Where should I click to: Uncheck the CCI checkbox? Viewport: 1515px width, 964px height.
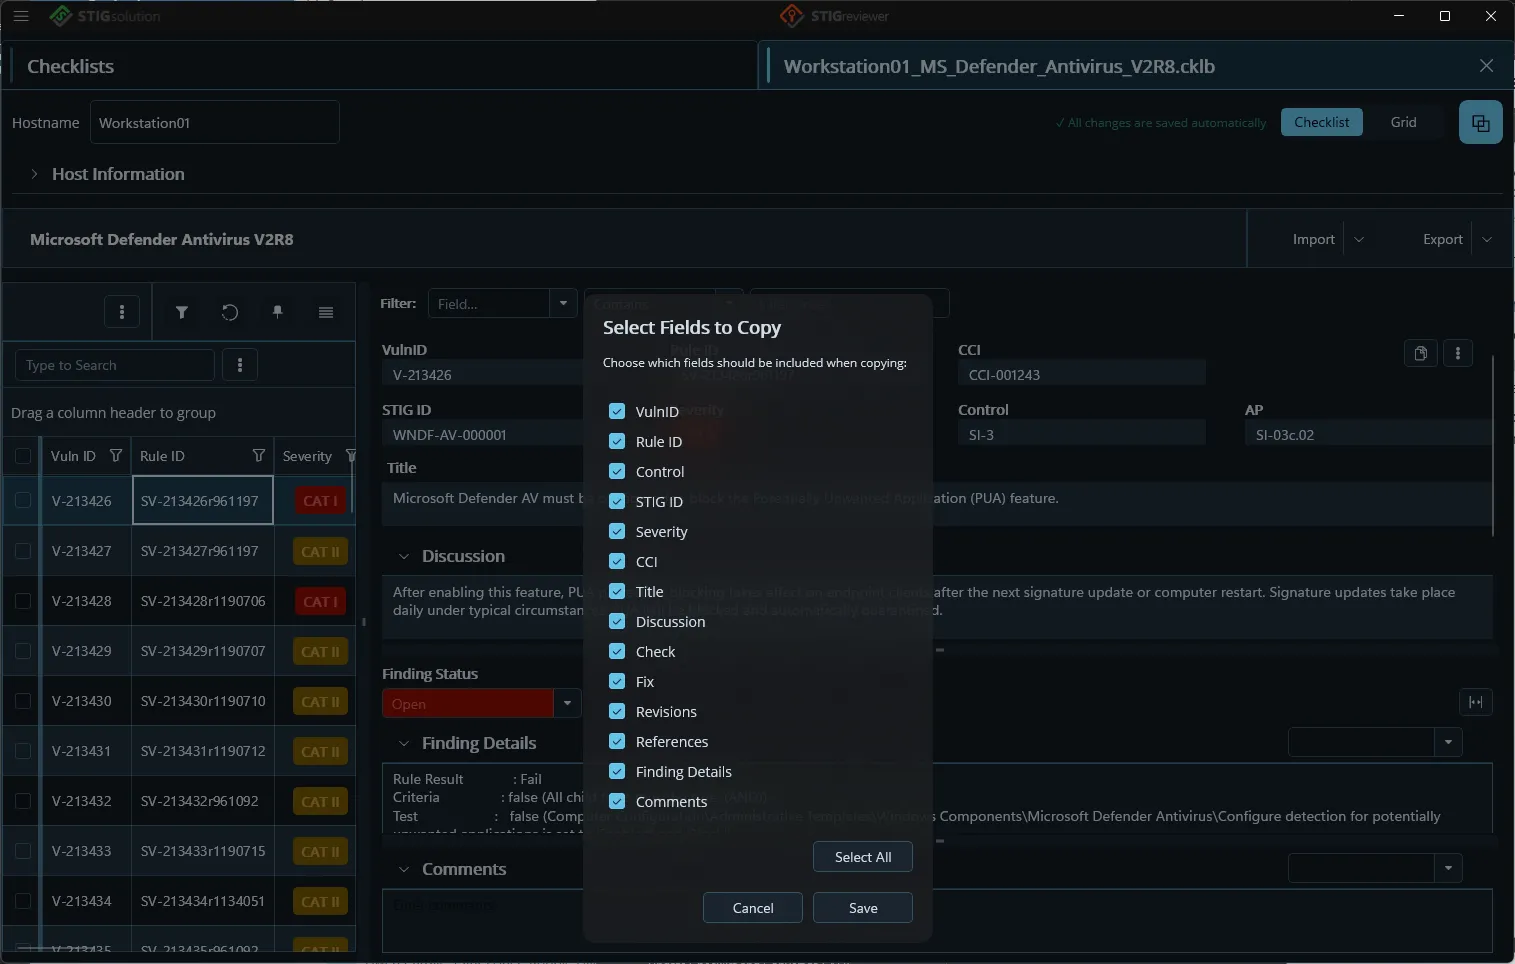point(617,561)
